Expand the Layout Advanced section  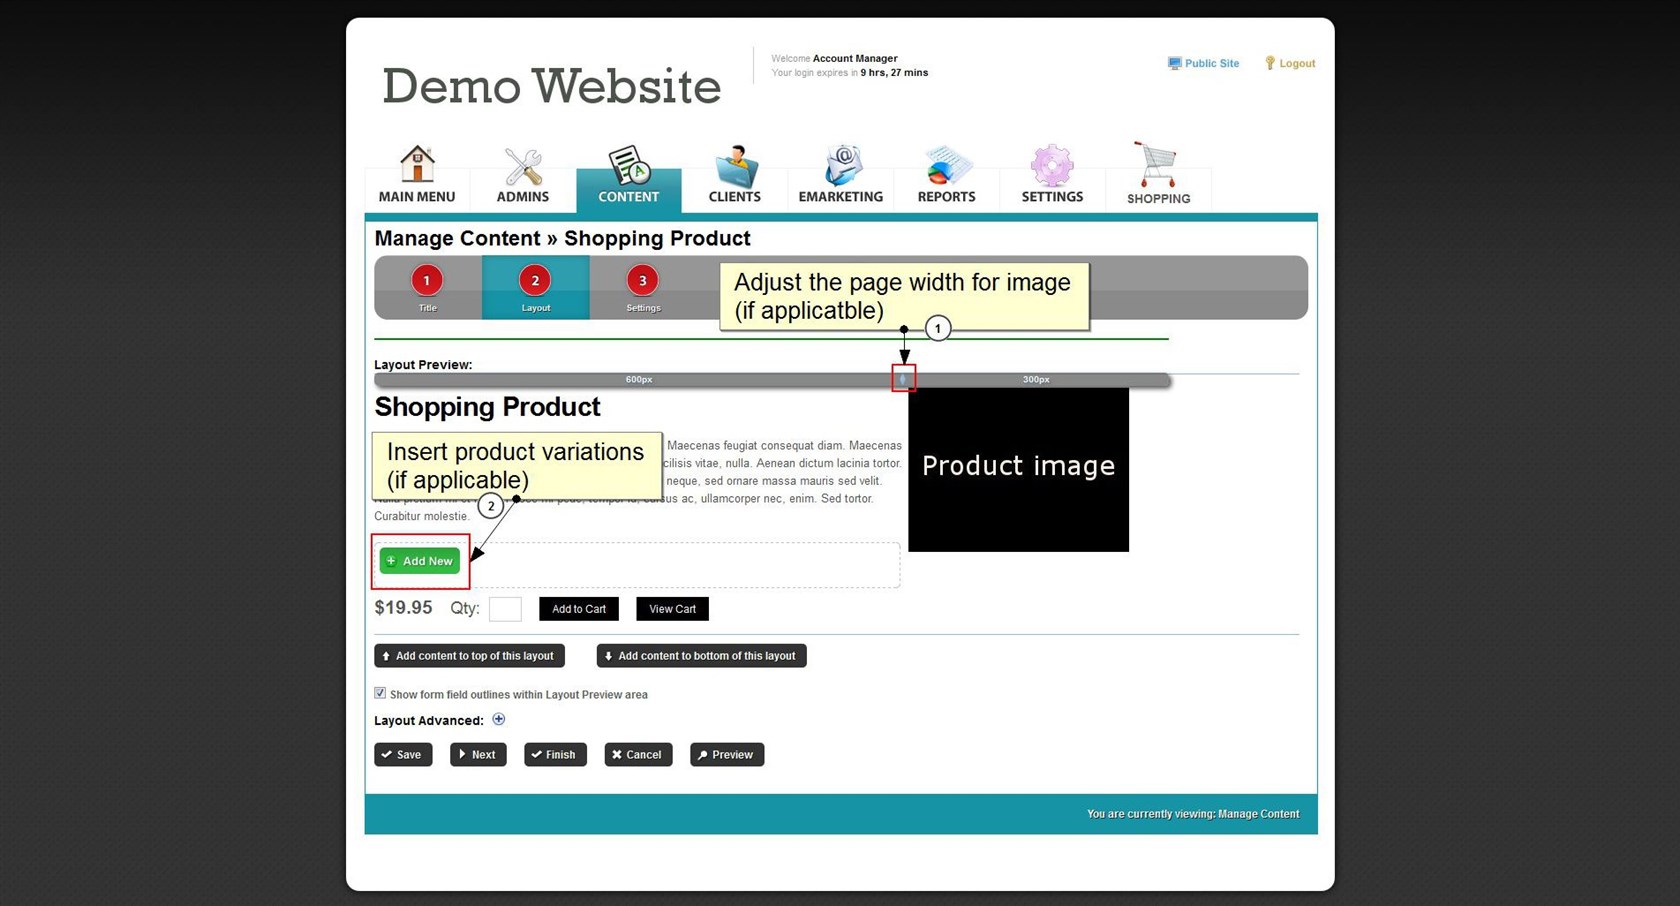[499, 720]
